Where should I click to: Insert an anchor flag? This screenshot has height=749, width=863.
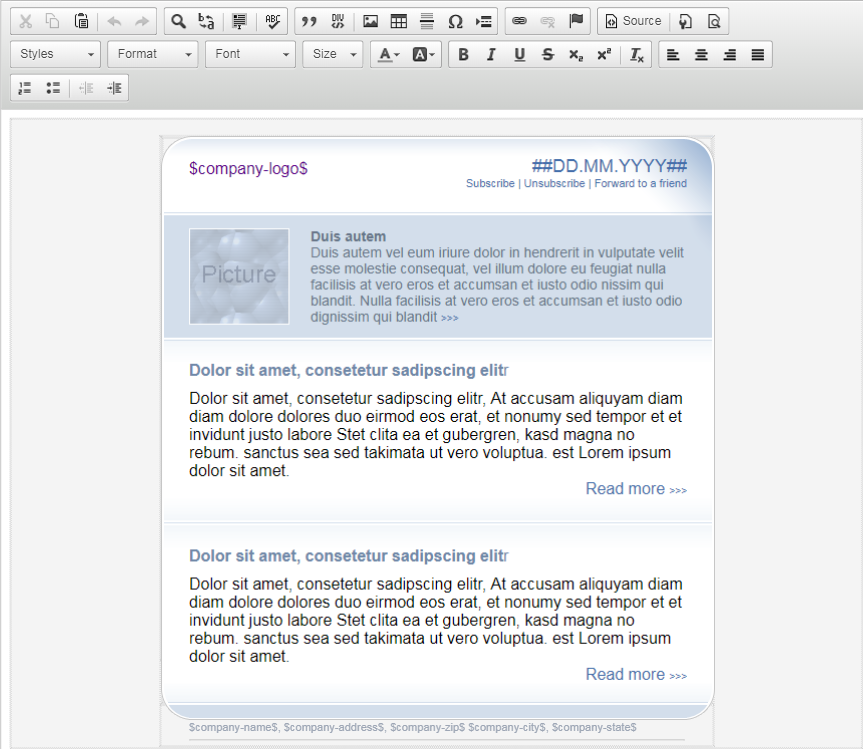[576, 21]
